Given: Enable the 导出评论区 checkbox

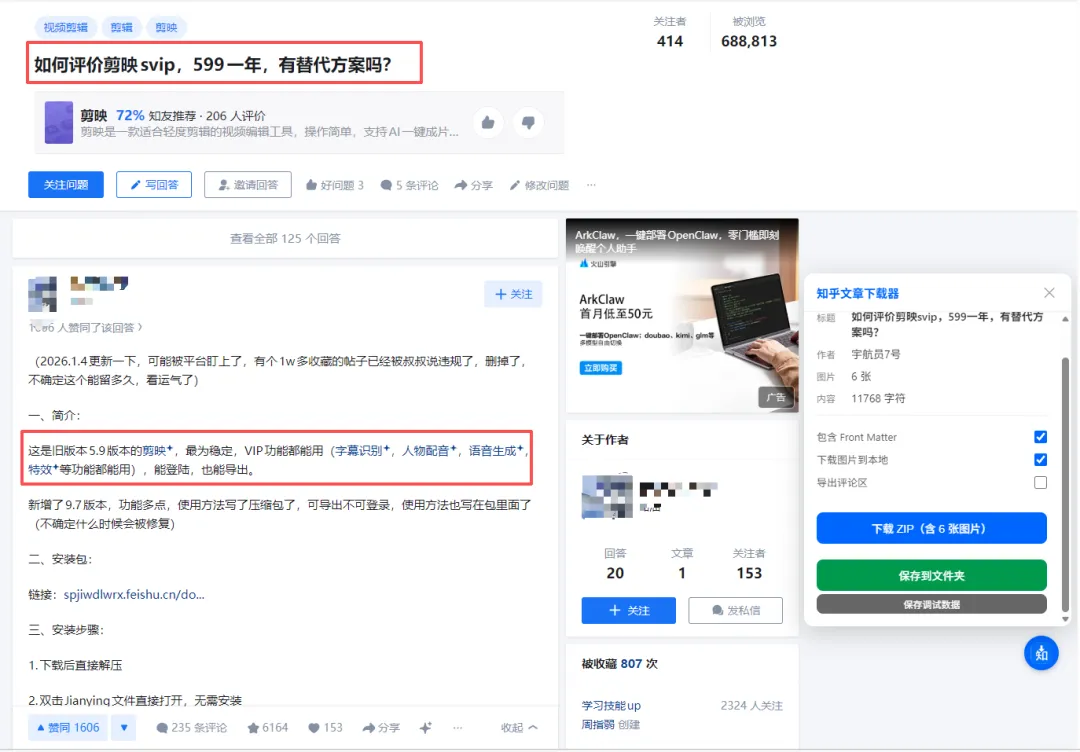Looking at the screenshot, I should point(1040,482).
